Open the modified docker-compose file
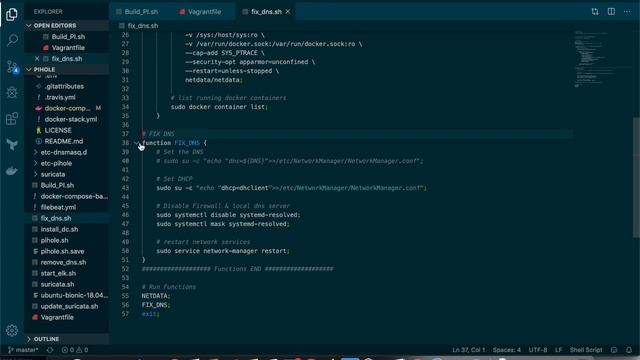640x360 pixels. pyautogui.click(x=67, y=109)
